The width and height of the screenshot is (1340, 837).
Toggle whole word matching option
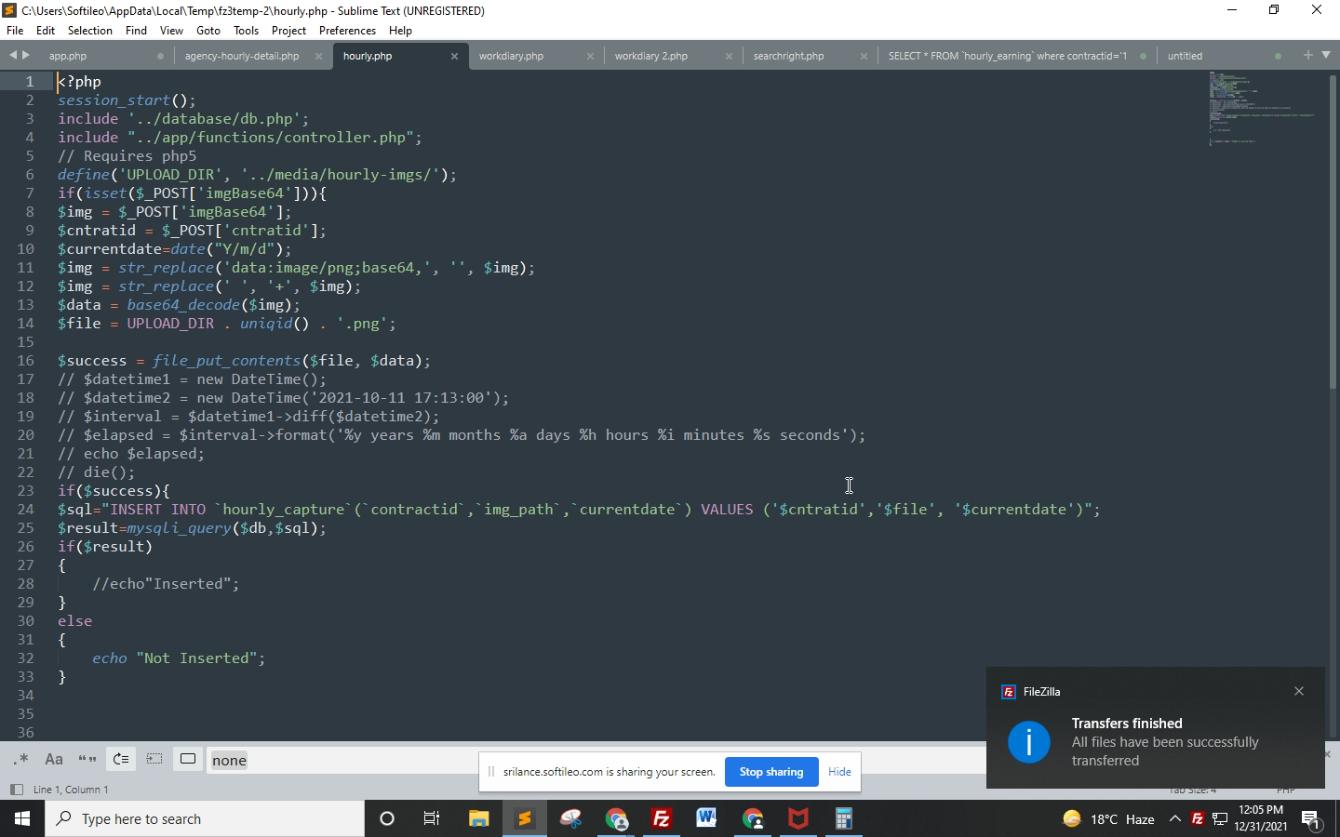pos(87,759)
